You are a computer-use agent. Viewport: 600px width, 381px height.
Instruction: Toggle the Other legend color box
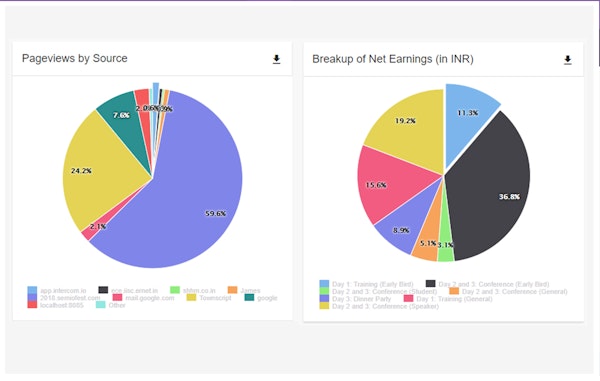(x=101, y=305)
